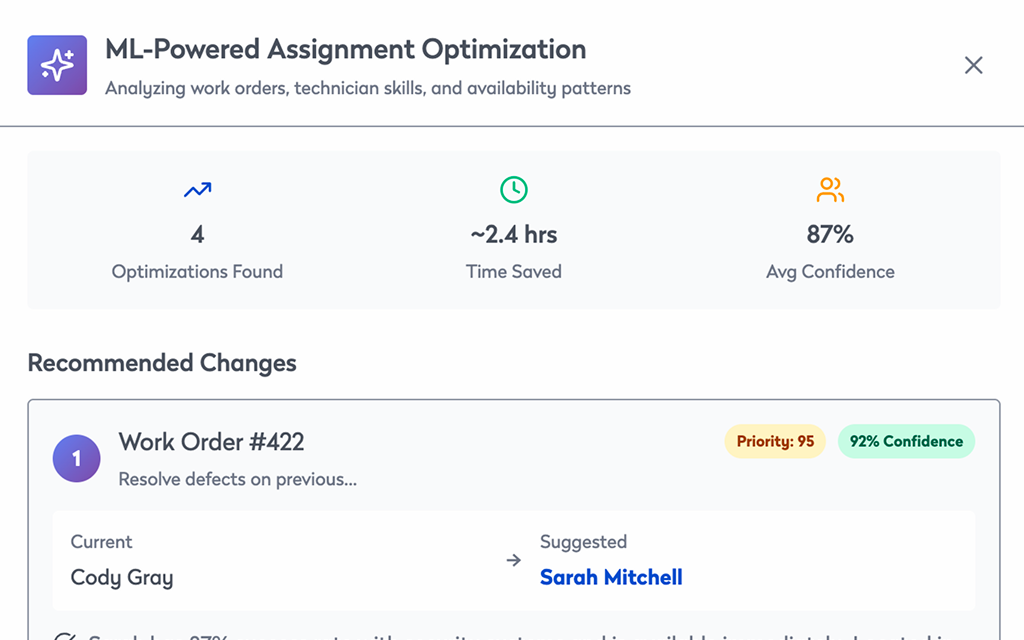Click the 'Suggested' label above Sarah Mitchell

click(583, 542)
